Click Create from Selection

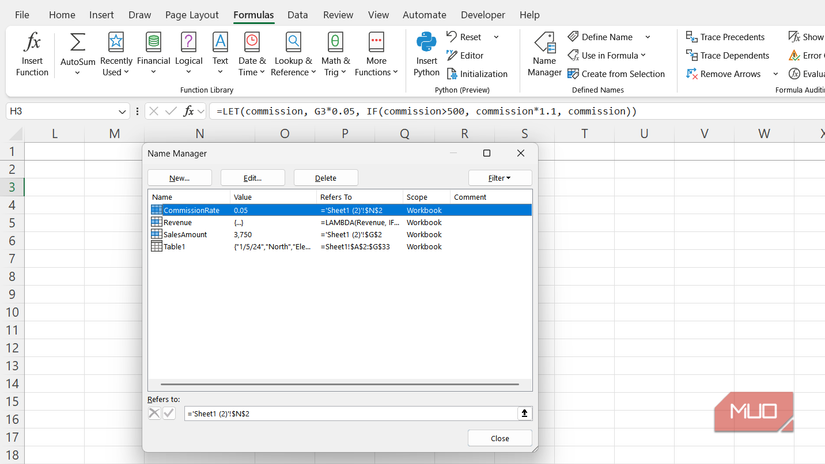[616, 74]
